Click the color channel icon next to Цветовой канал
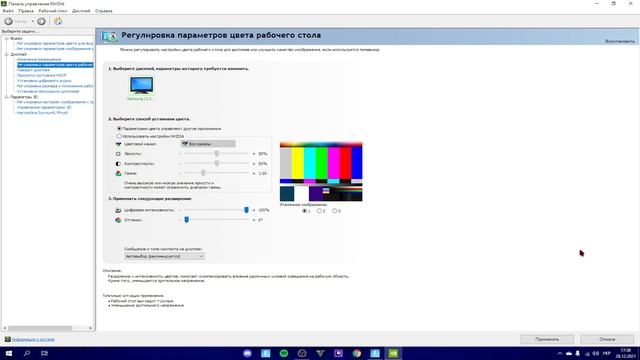 [x=118, y=144]
